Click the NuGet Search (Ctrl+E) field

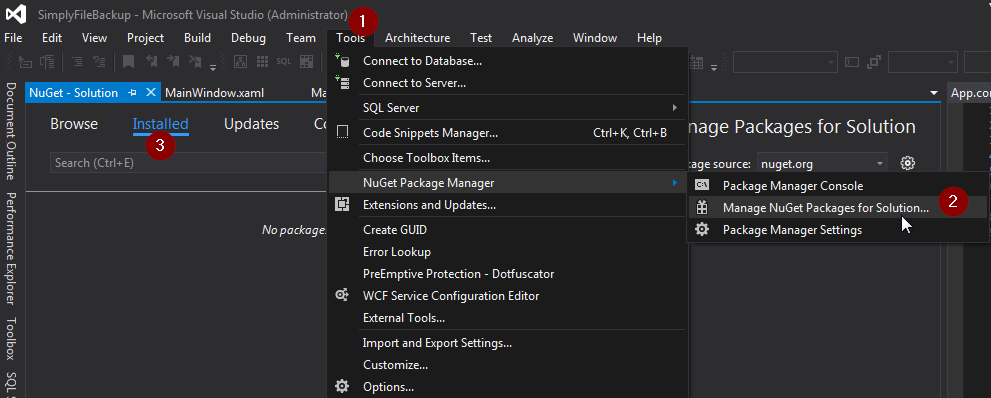(188, 162)
